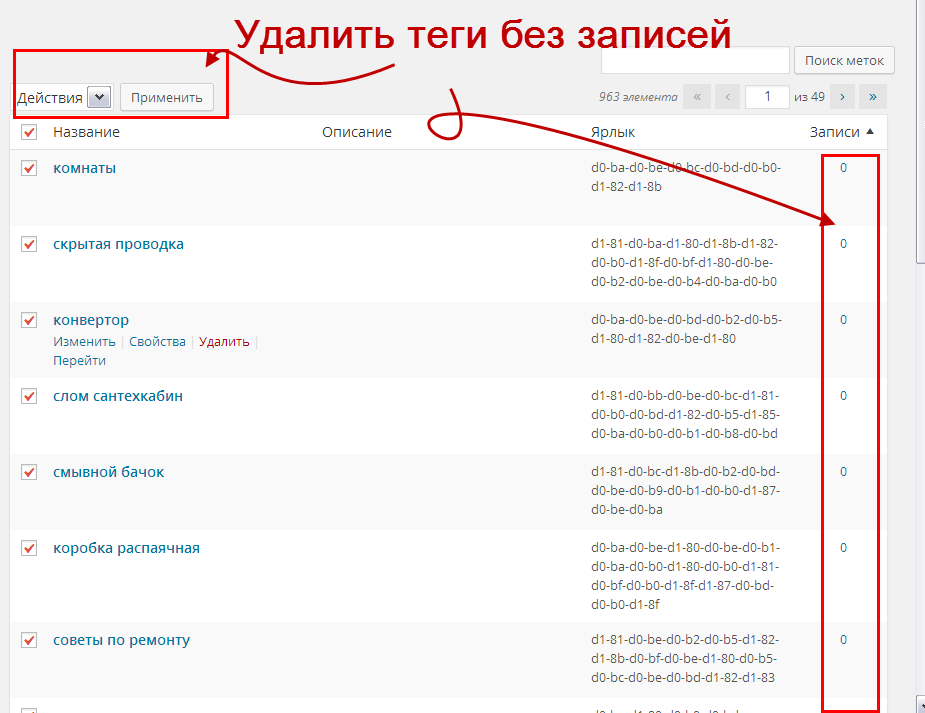The width and height of the screenshot is (925, 713).
Task: Open the слом сантехкабин tag
Action: 118,396
